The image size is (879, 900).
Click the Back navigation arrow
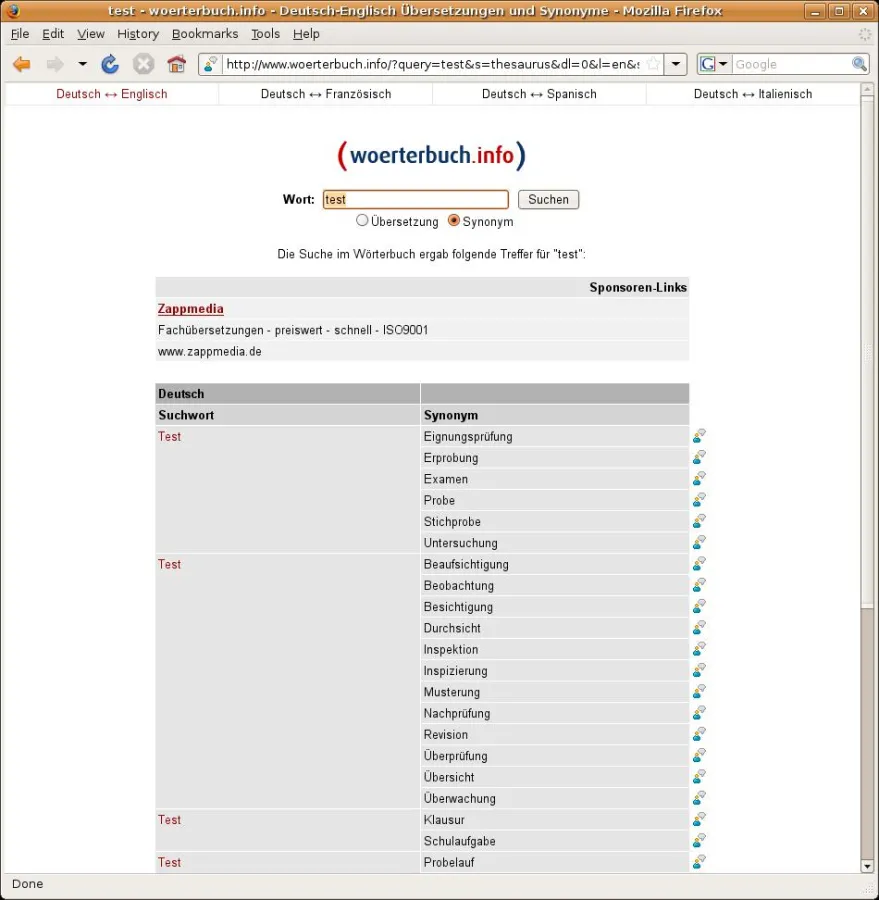pyautogui.click(x=20, y=63)
